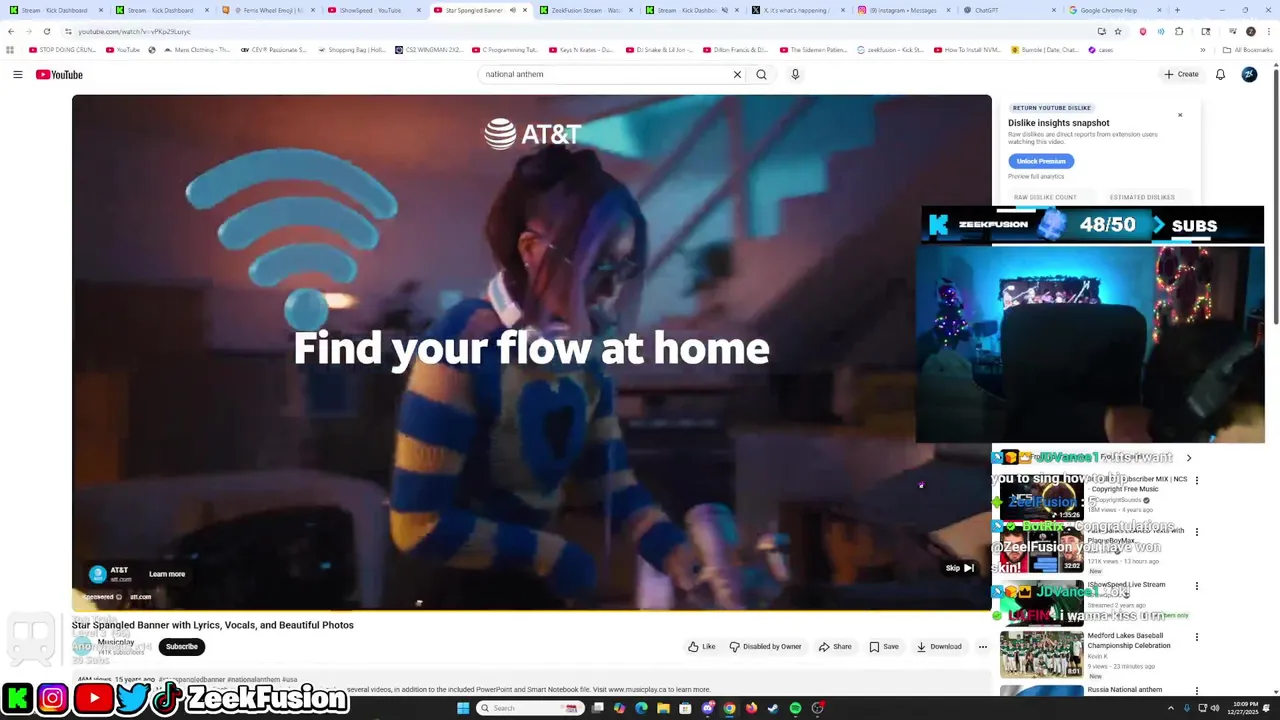Image resolution: width=1280 pixels, height=720 pixels.
Task: Share the video
Action: click(x=835, y=647)
